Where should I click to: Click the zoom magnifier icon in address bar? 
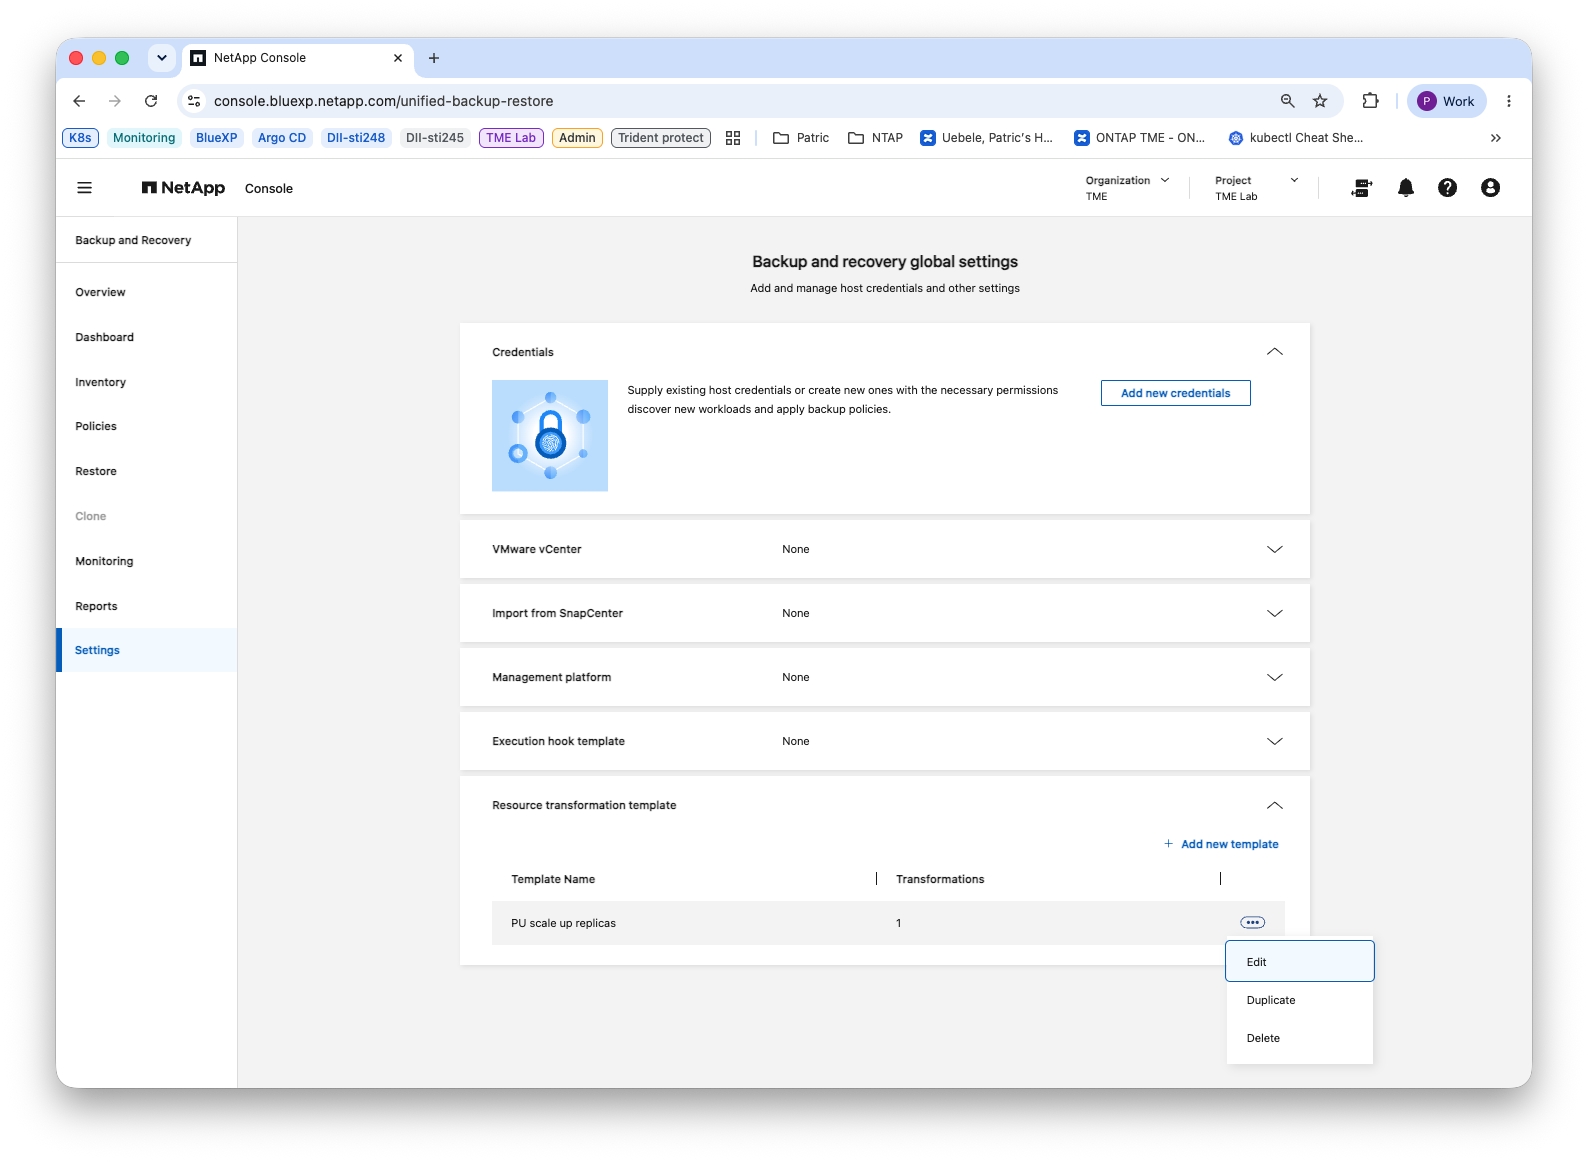[x=1288, y=101]
